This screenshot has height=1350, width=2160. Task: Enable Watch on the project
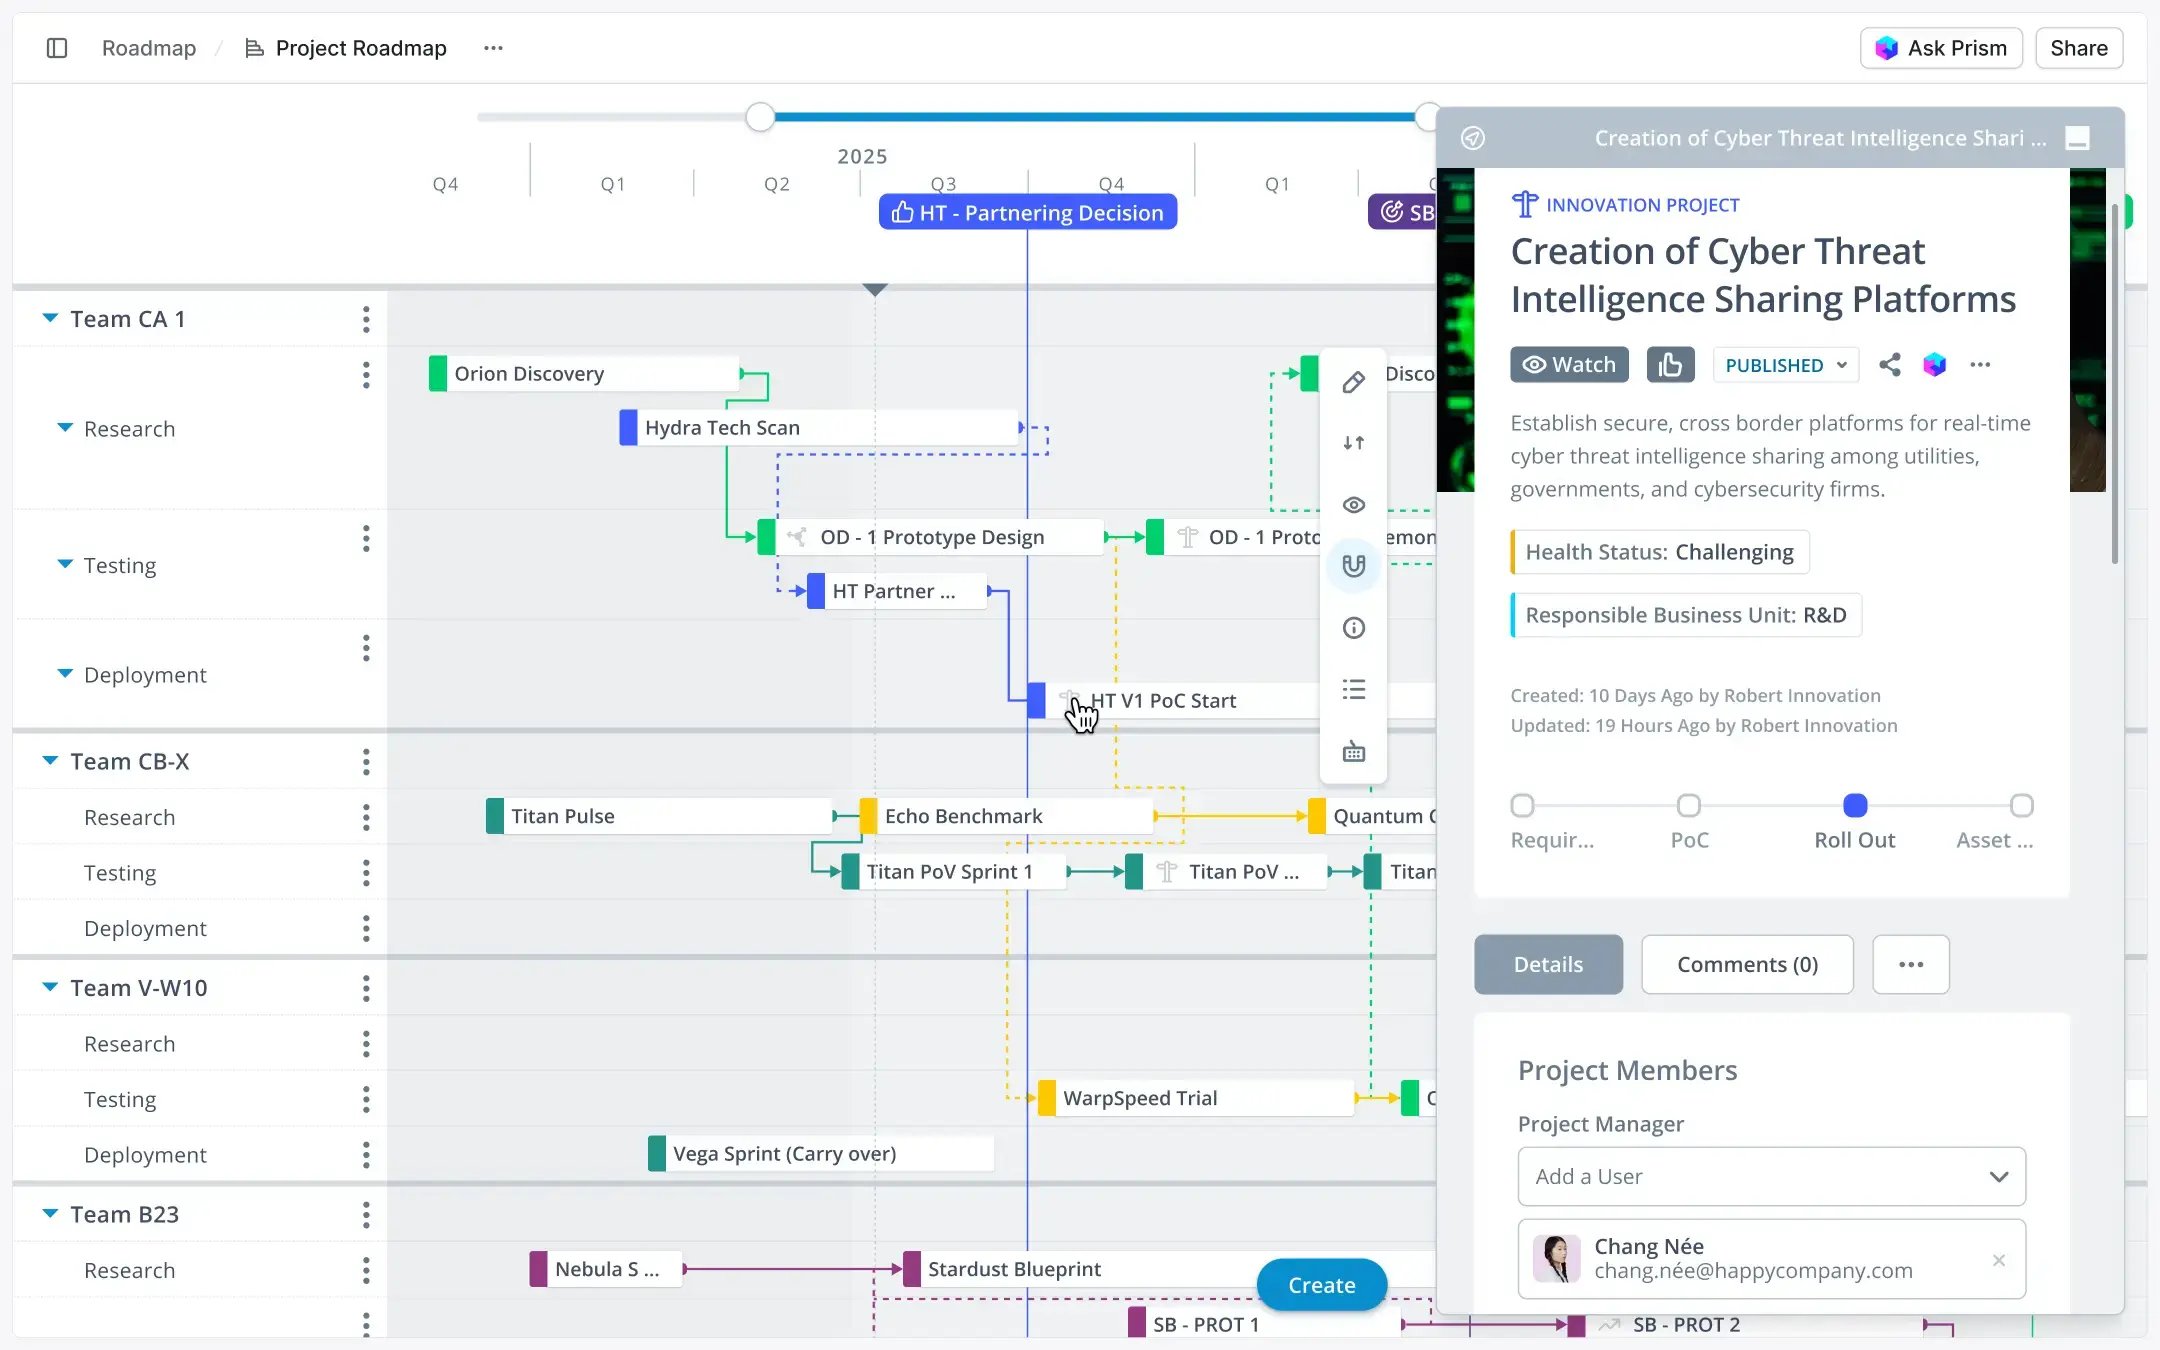1568,364
